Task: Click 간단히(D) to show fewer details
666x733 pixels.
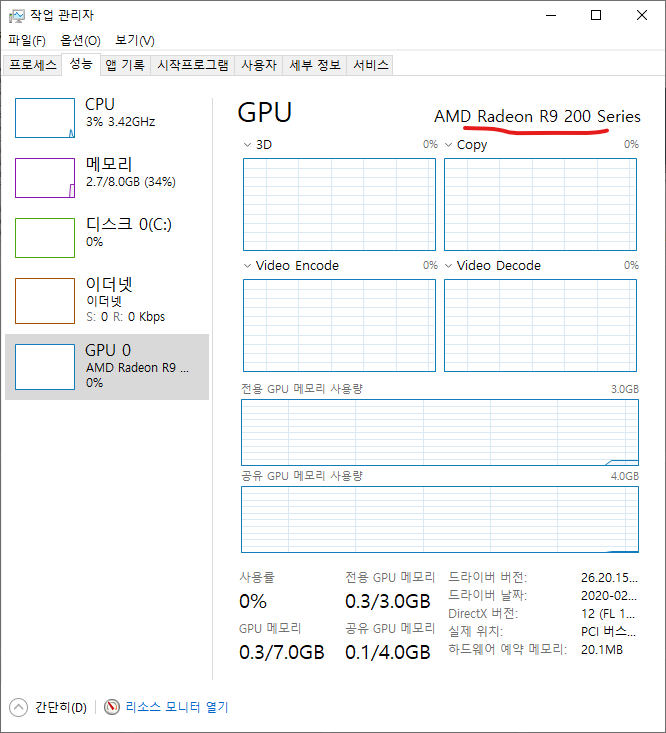Action: (x=61, y=707)
